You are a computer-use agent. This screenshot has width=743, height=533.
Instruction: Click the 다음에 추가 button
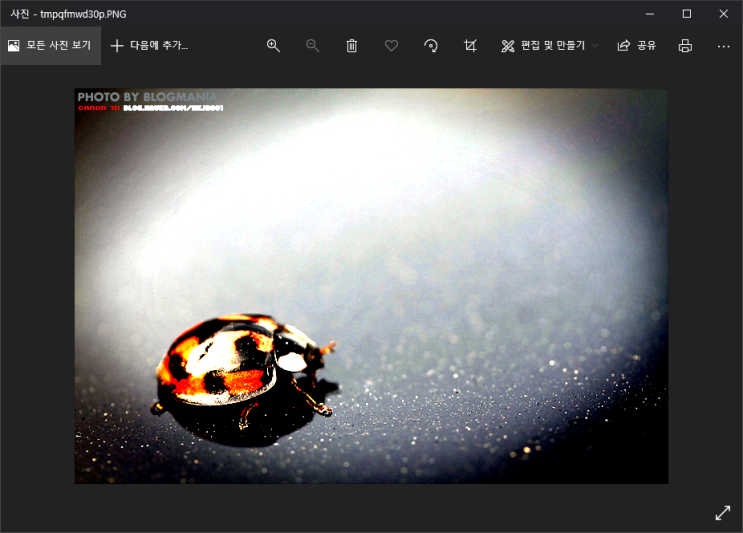[x=149, y=45]
